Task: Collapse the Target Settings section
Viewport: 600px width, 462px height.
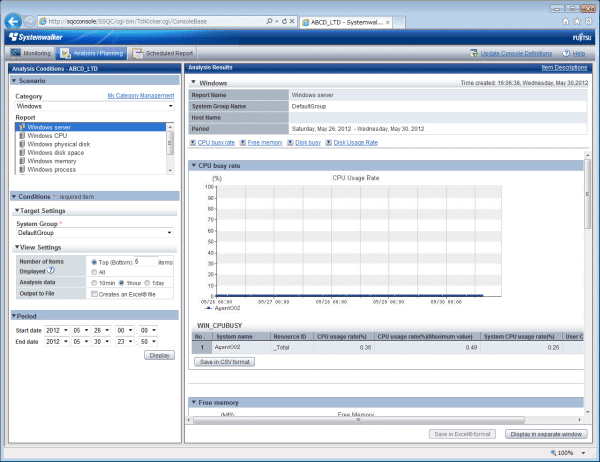Action: point(17,211)
